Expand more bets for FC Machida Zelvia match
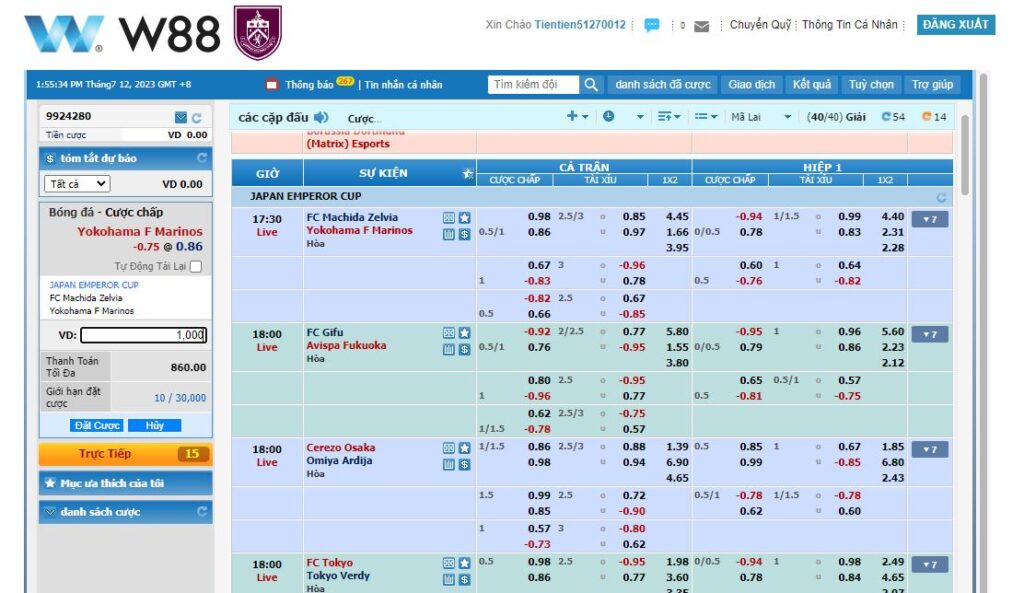Screen dimensions: 1024x593 click(930, 219)
